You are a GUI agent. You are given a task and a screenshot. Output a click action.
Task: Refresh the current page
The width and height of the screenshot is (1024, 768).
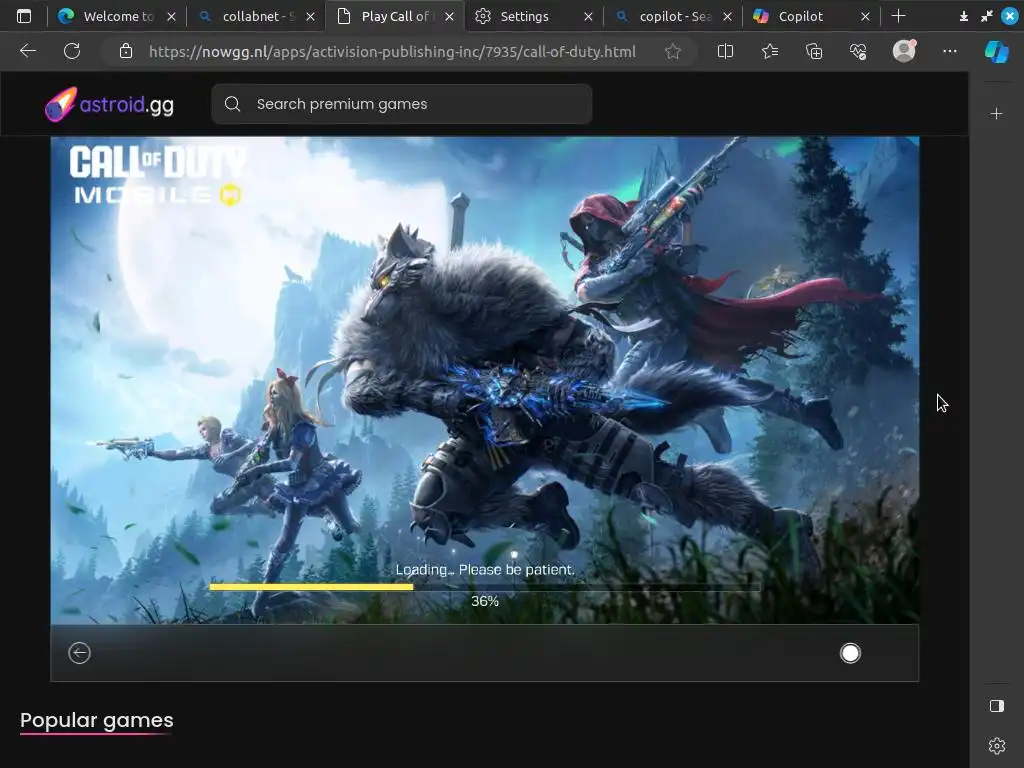coord(72,51)
